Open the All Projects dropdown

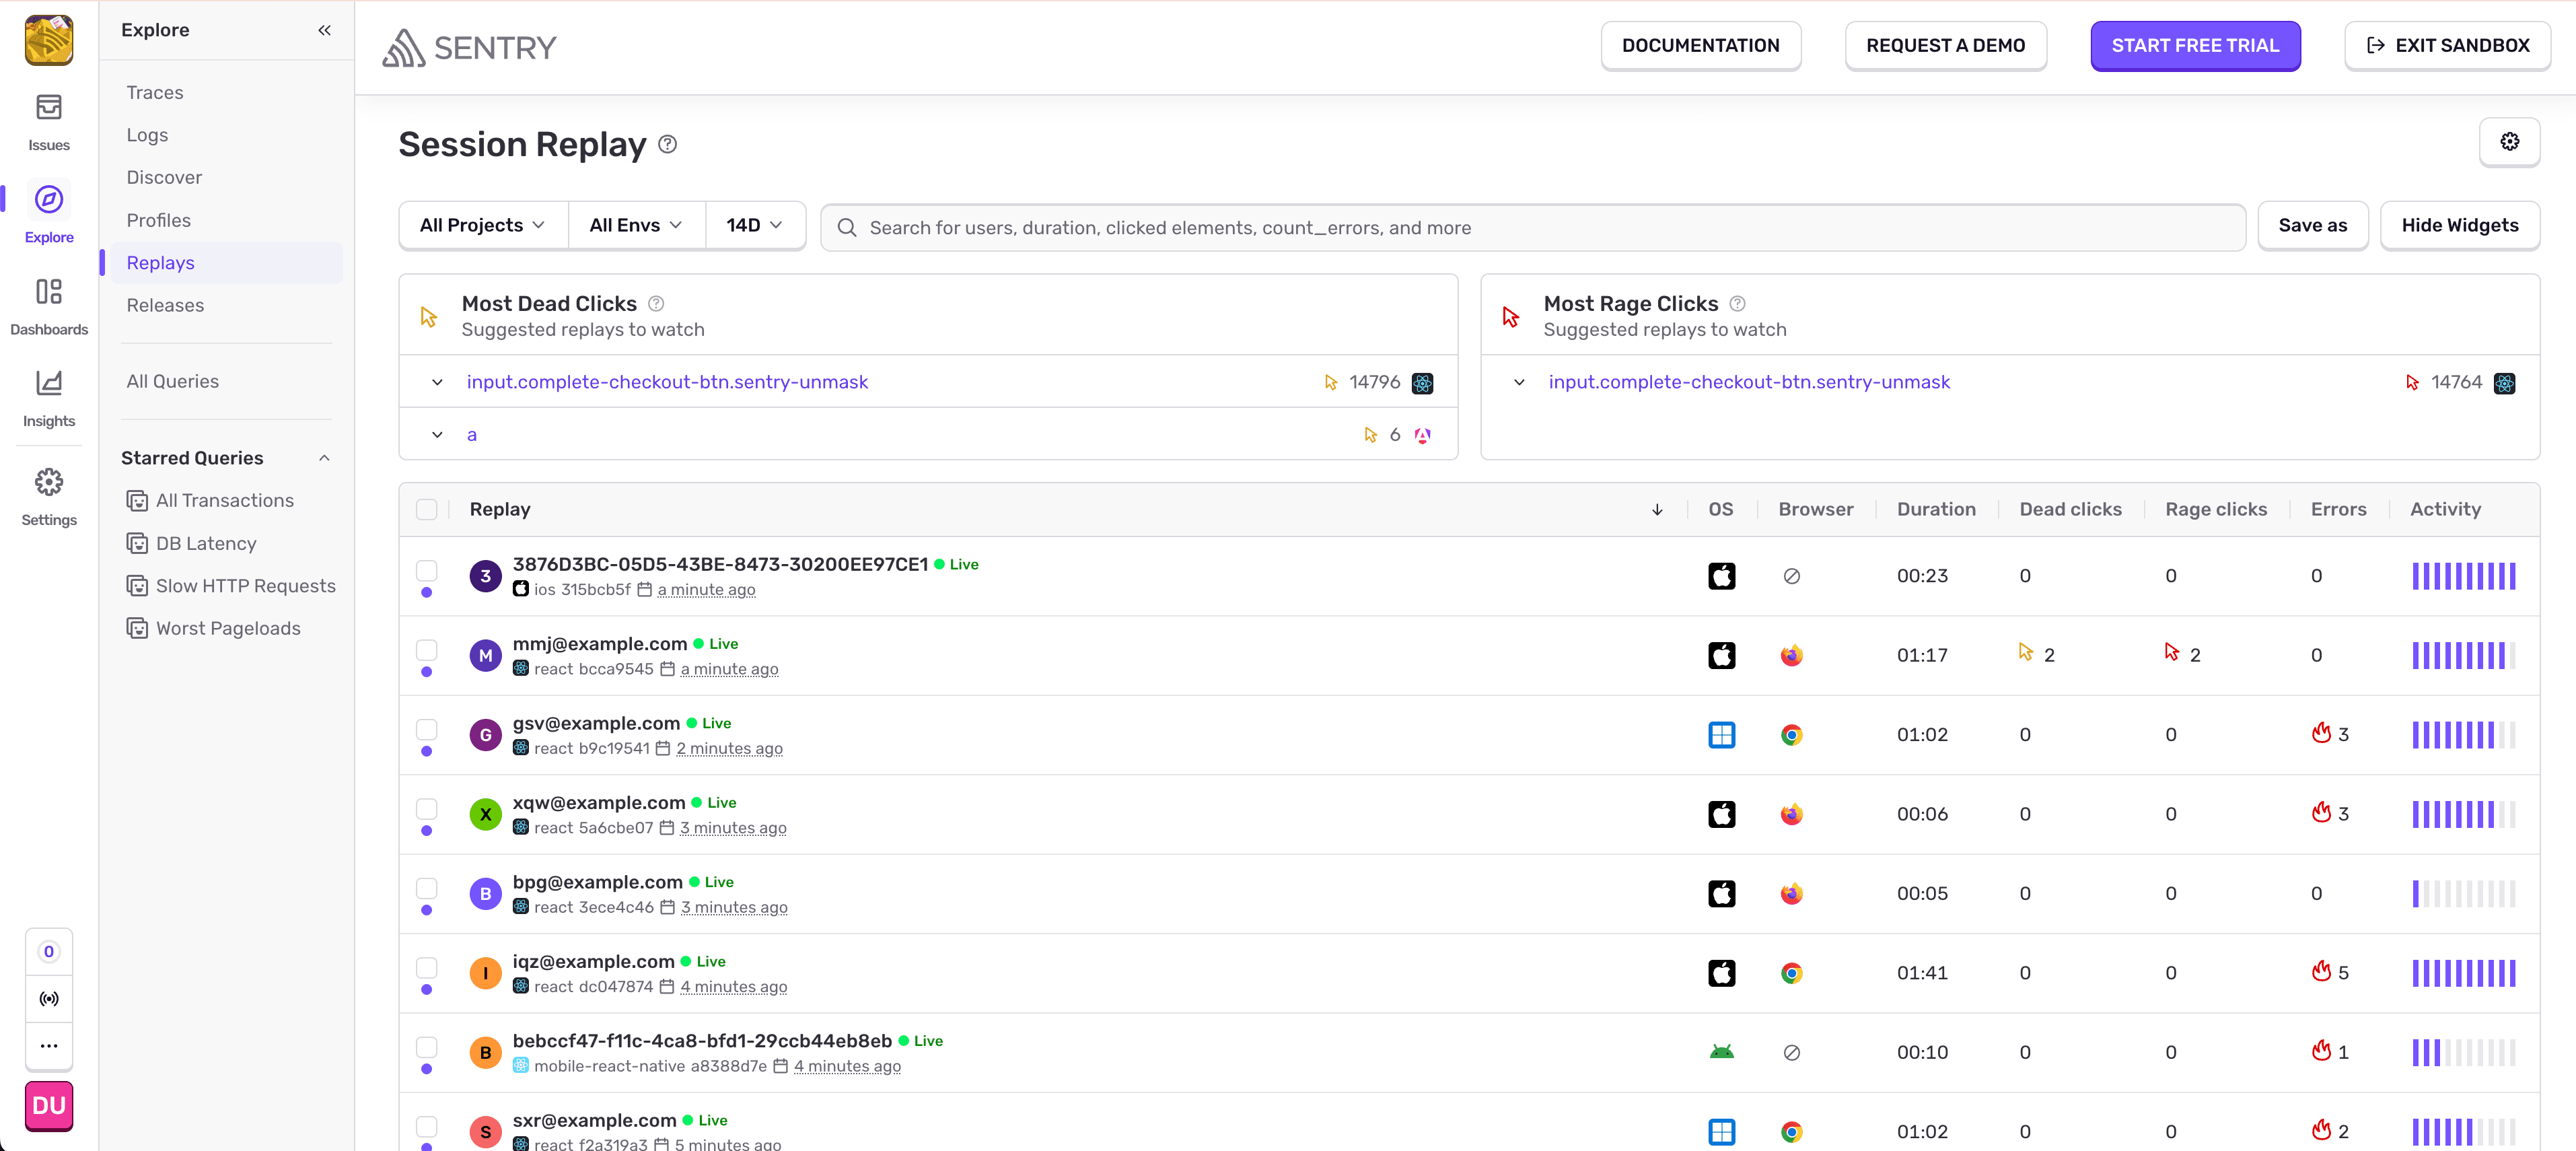point(482,225)
